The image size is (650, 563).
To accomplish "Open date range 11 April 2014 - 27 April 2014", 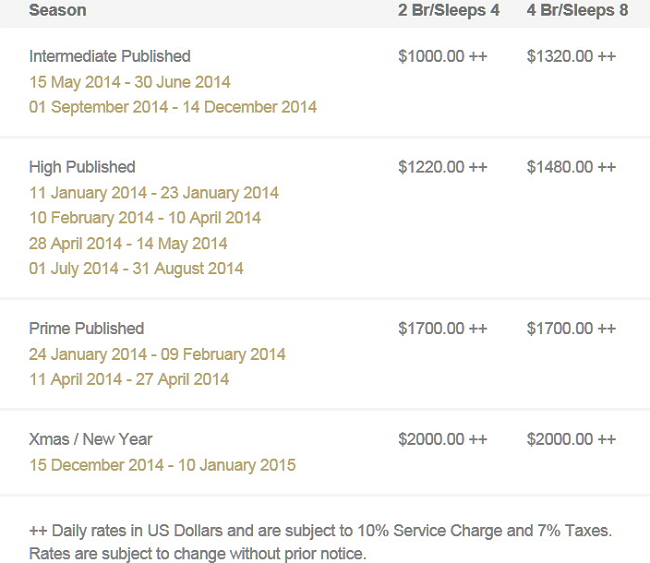I will [129, 379].
